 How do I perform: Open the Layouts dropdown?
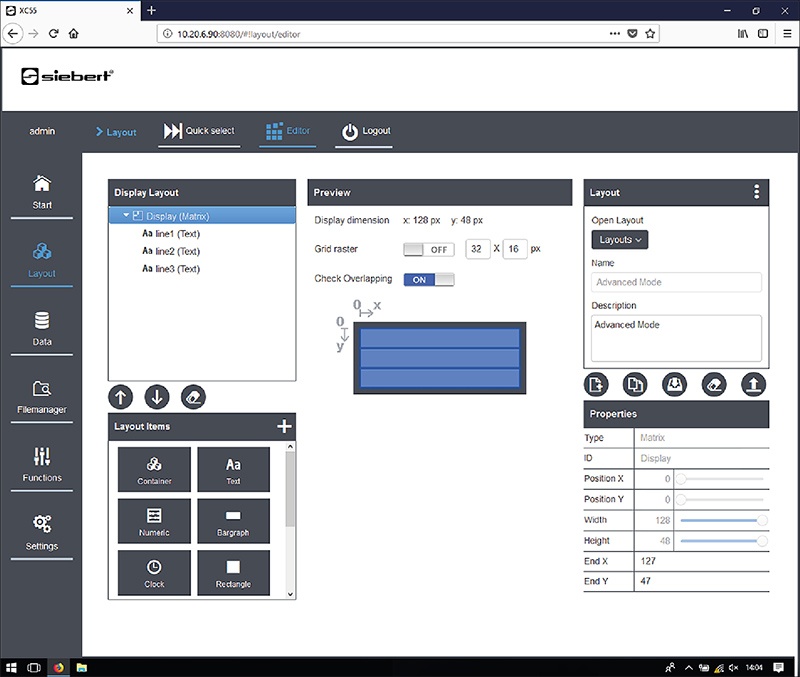click(x=620, y=240)
